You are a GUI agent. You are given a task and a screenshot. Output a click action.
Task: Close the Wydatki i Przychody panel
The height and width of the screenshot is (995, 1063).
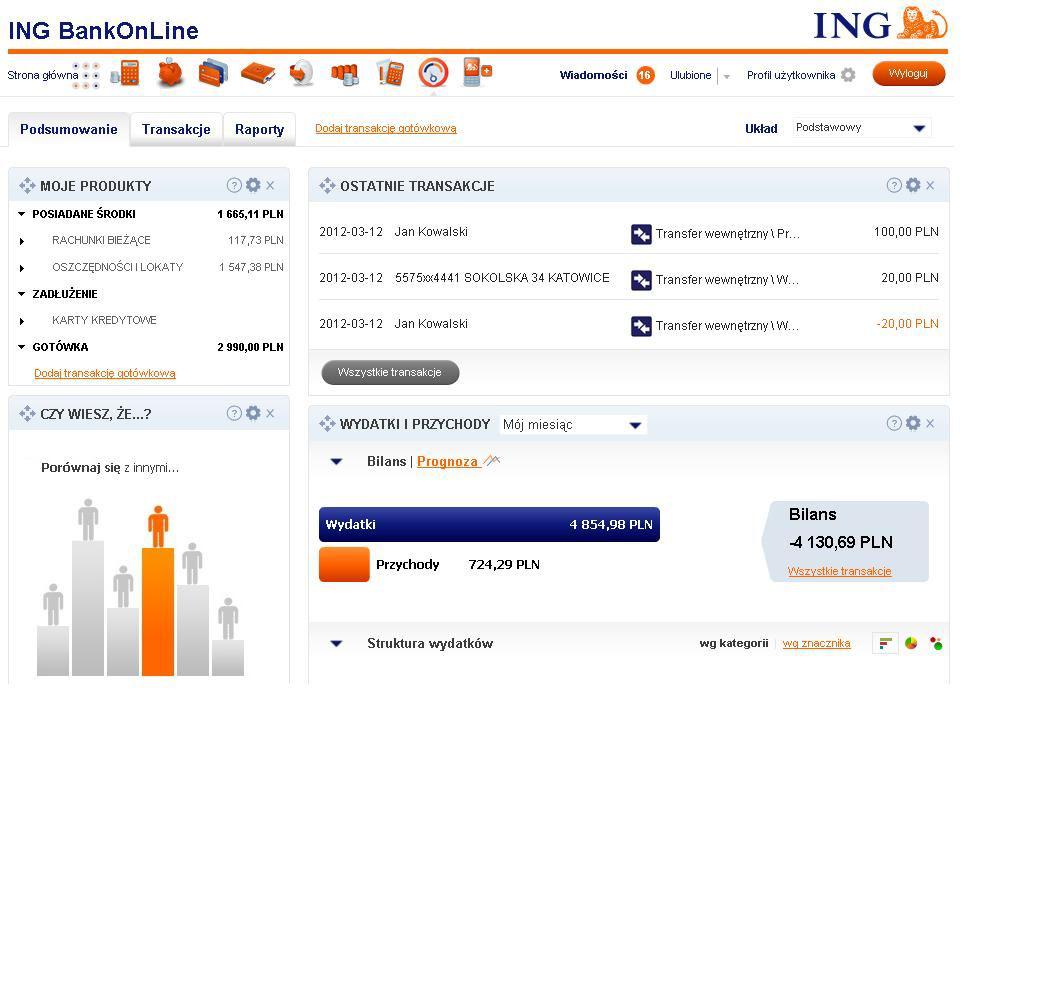930,424
